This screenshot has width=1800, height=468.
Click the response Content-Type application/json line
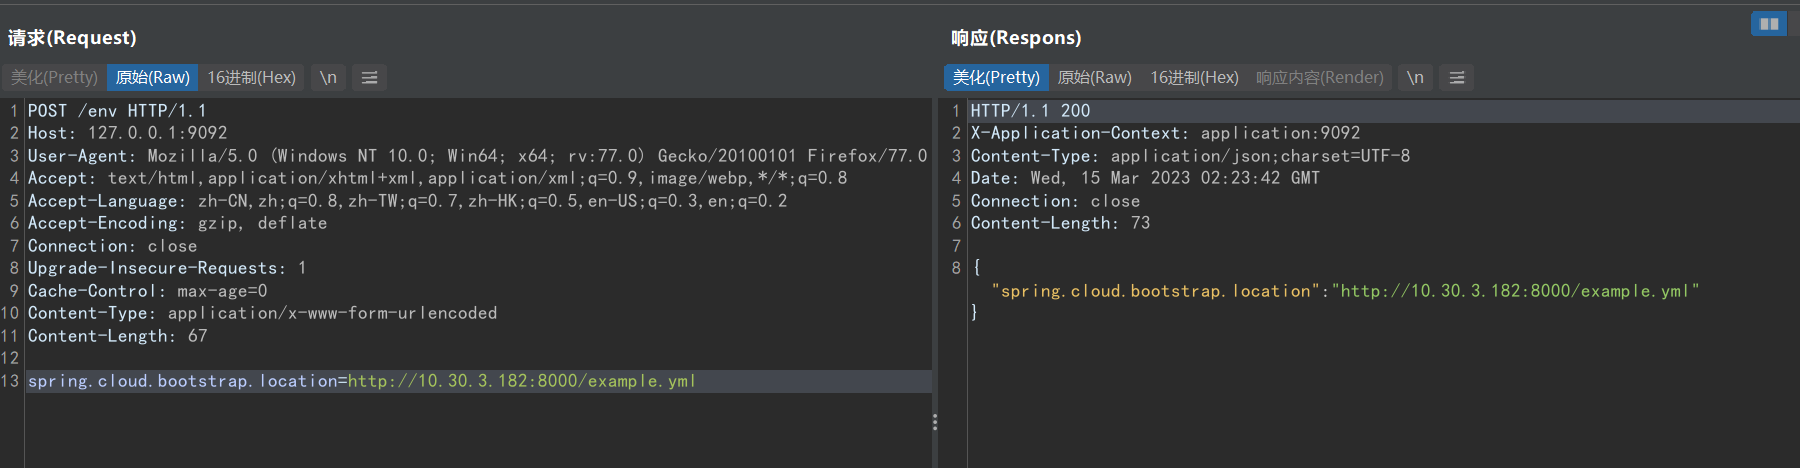(x=1190, y=156)
